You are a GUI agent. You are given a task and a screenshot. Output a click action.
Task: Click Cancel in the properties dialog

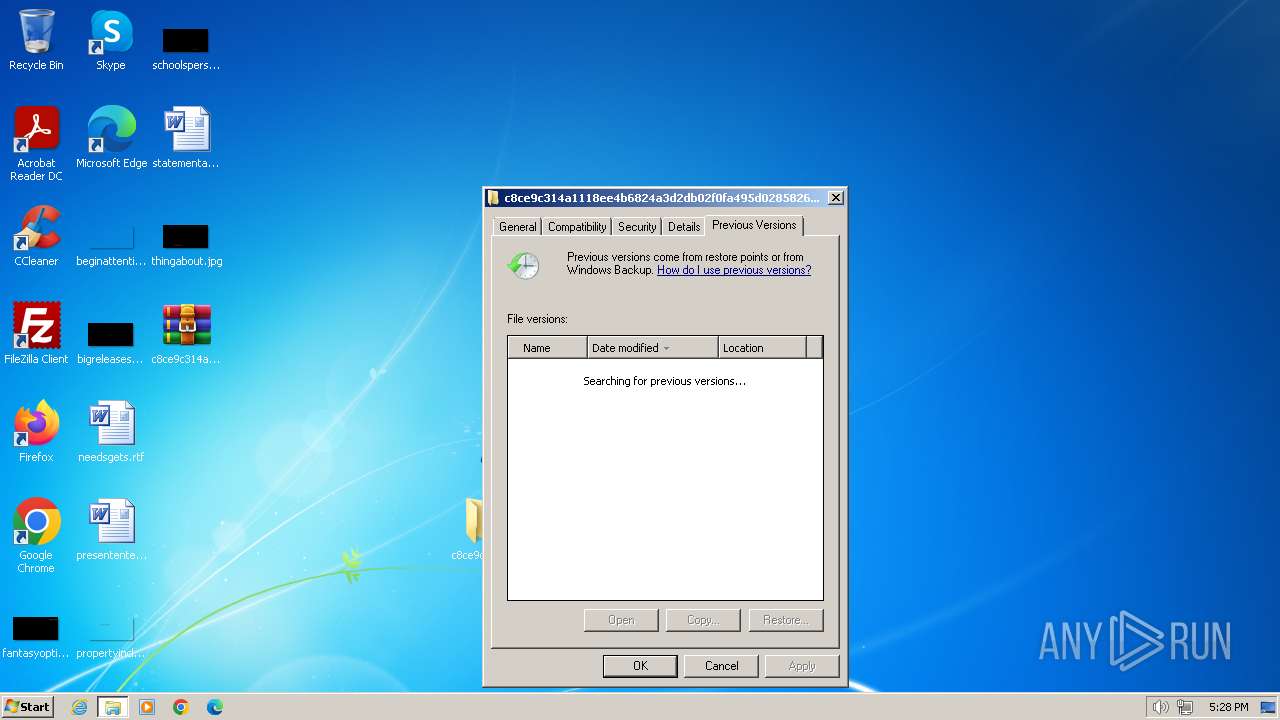pos(721,666)
